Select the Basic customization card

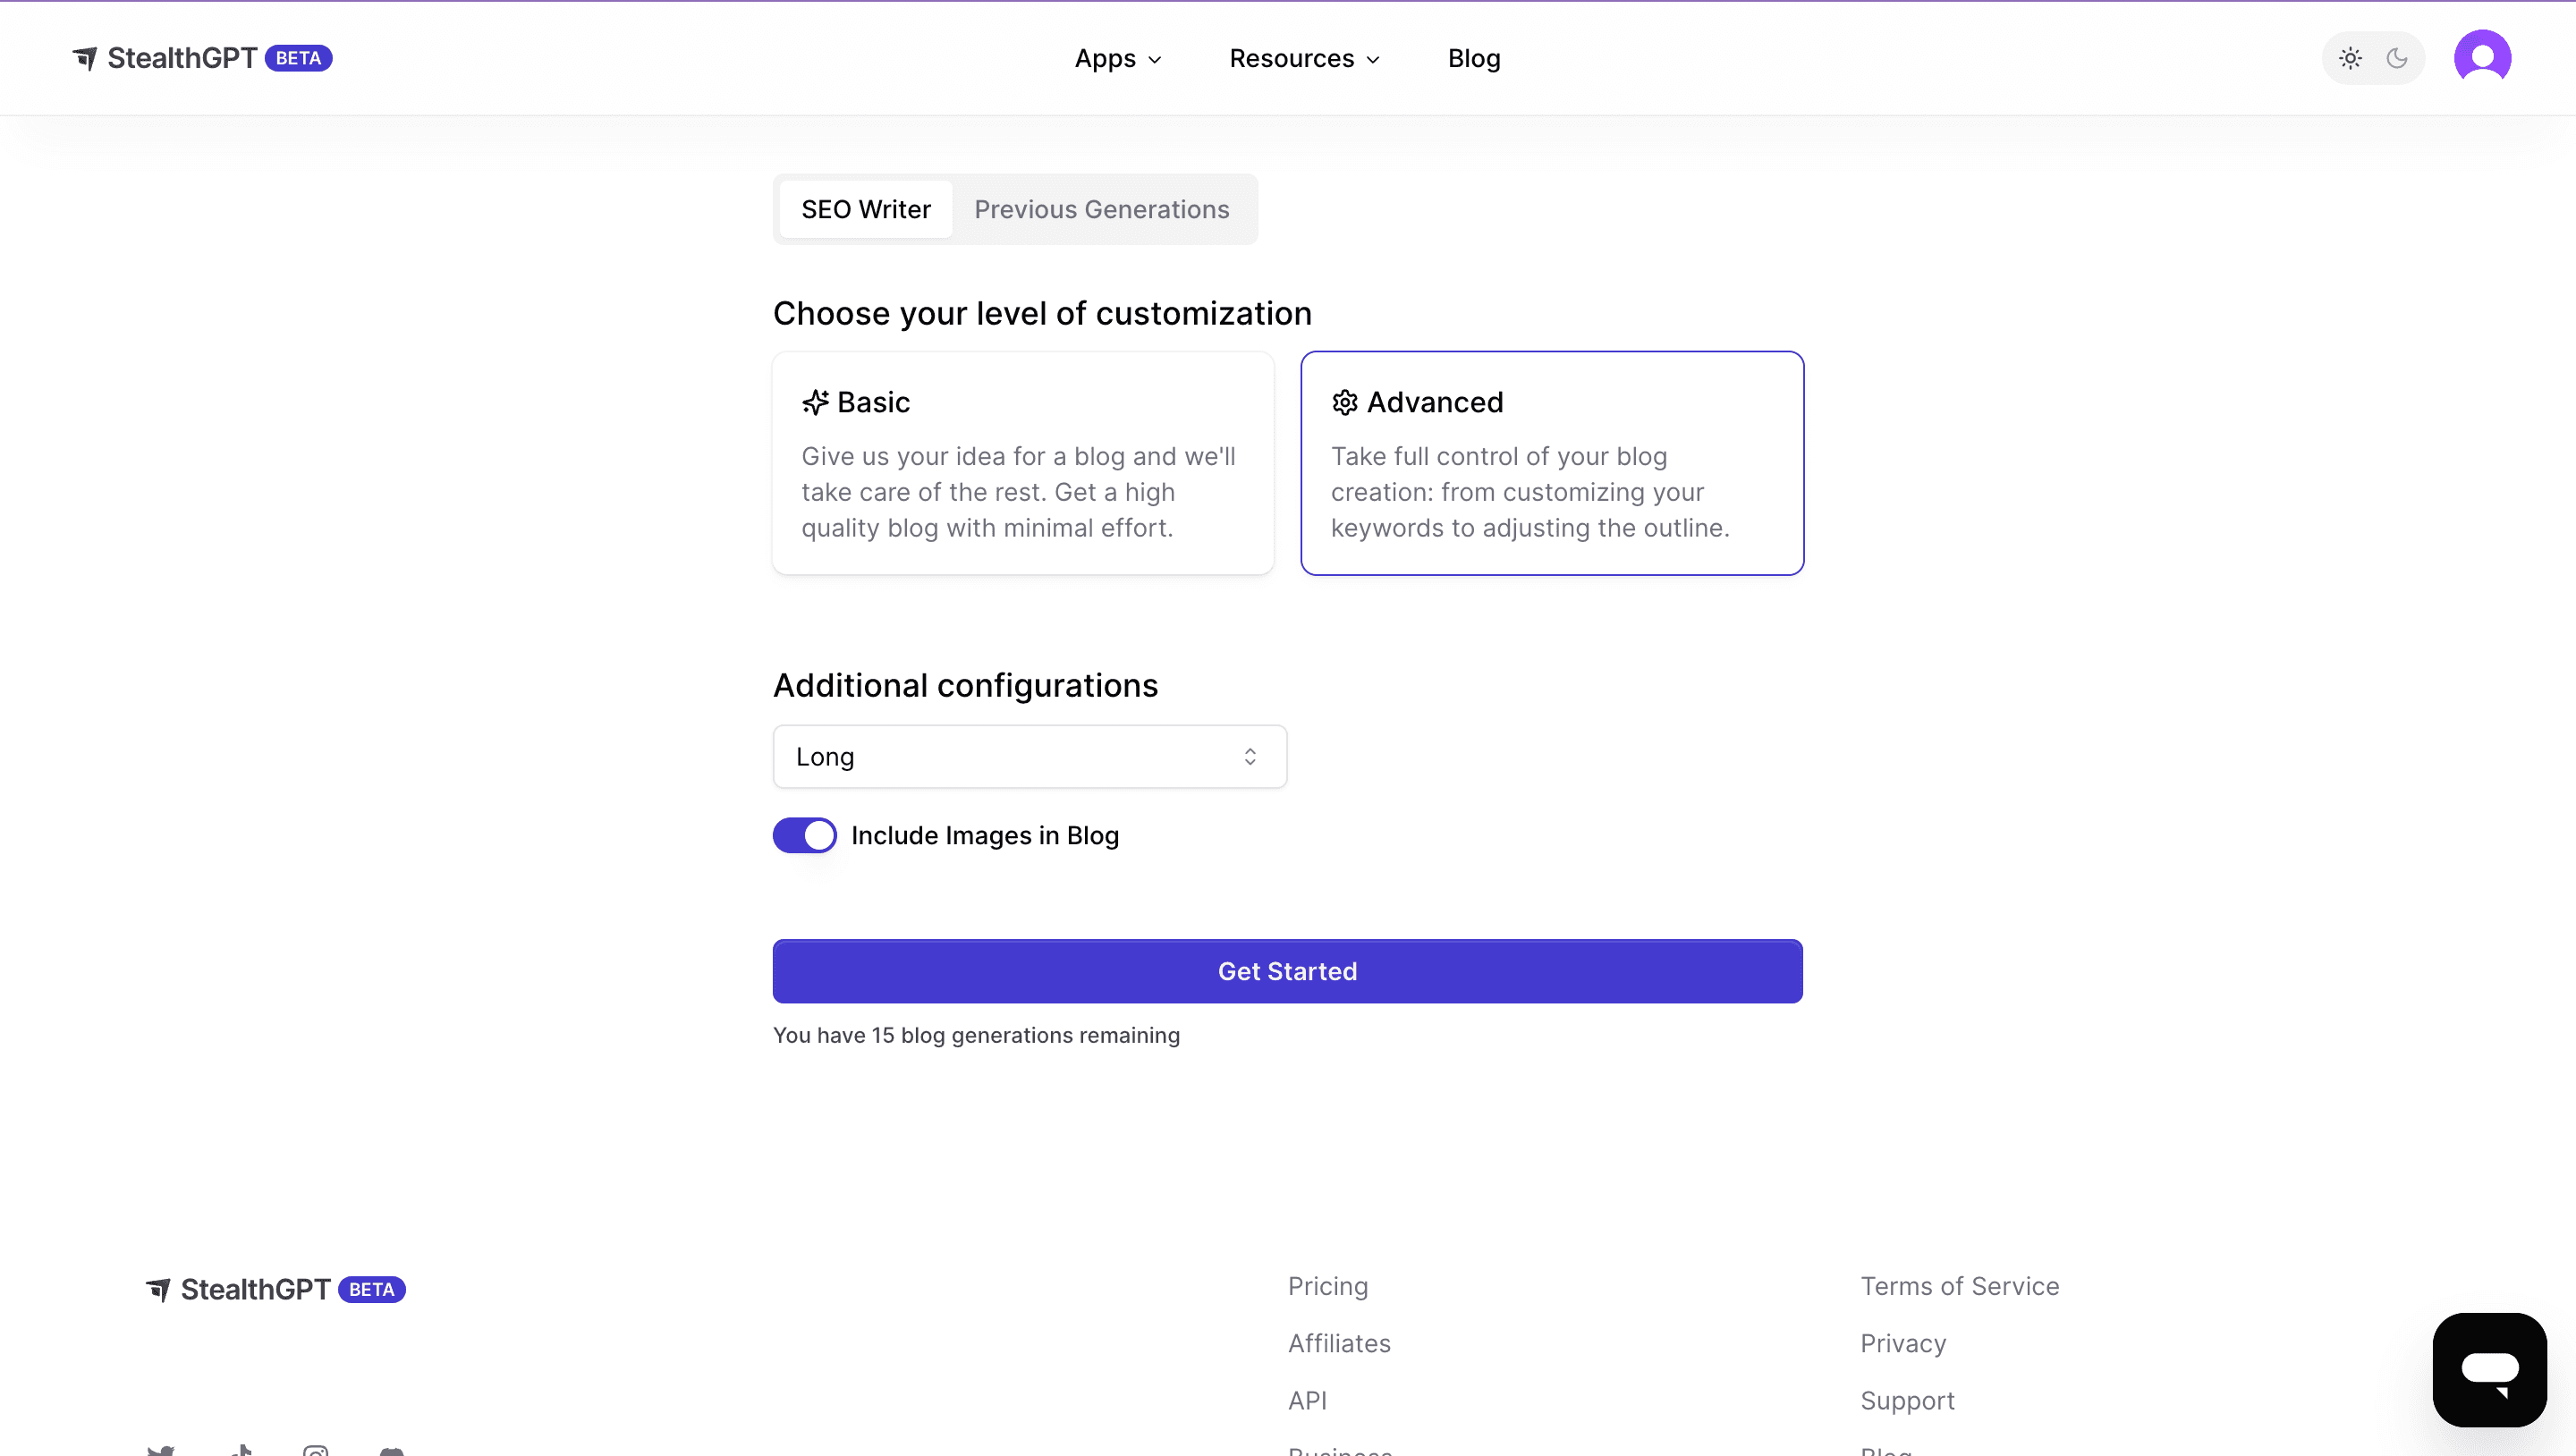tap(1023, 463)
